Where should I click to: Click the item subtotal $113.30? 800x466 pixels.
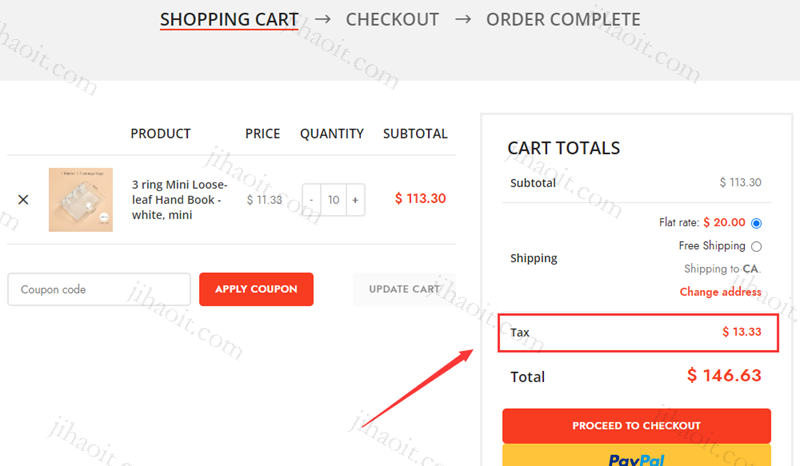(420, 199)
